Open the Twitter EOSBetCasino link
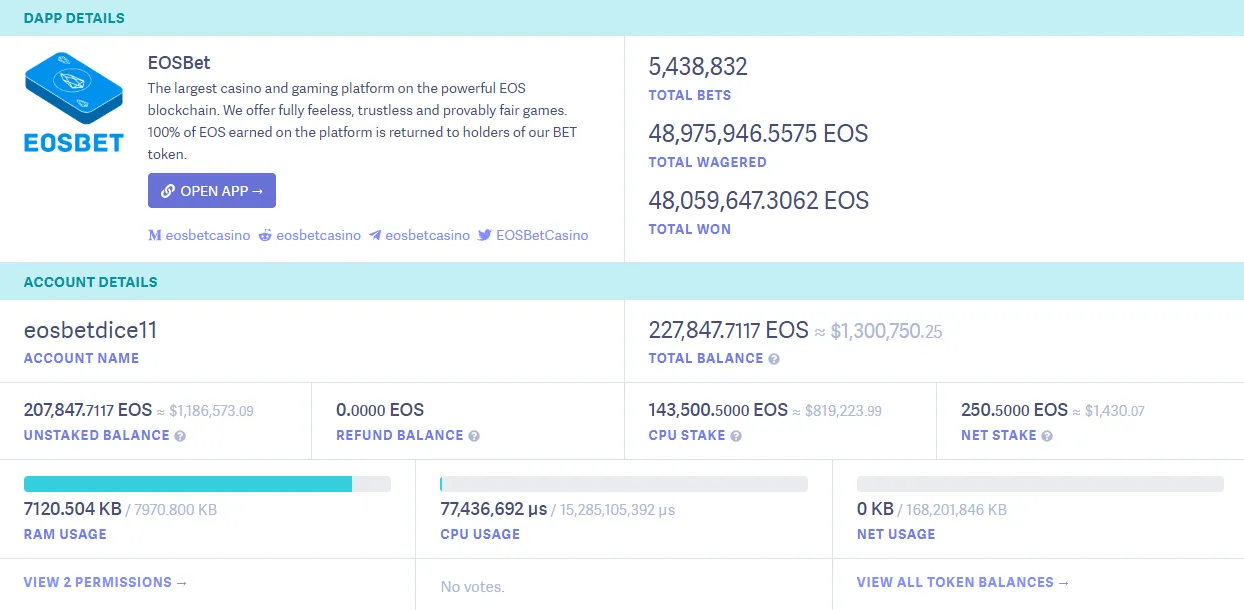 tap(533, 235)
